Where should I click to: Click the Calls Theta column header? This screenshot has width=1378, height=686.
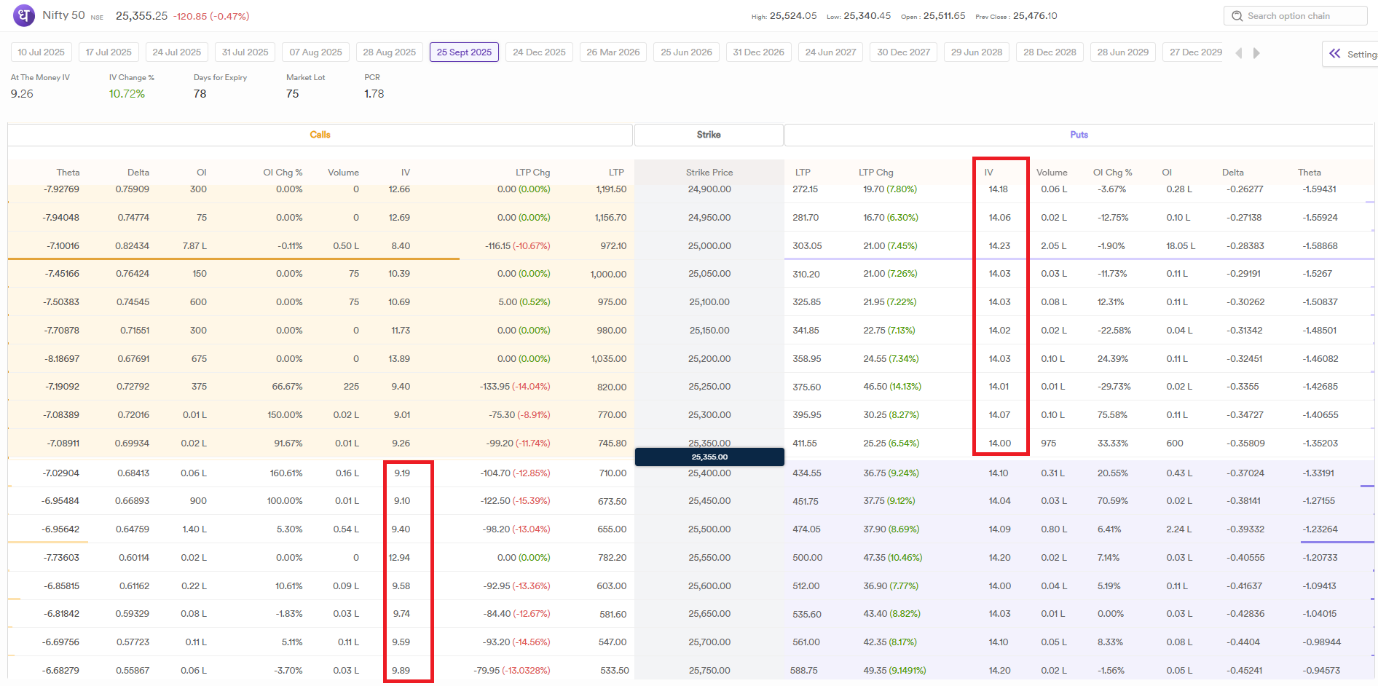click(68, 173)
